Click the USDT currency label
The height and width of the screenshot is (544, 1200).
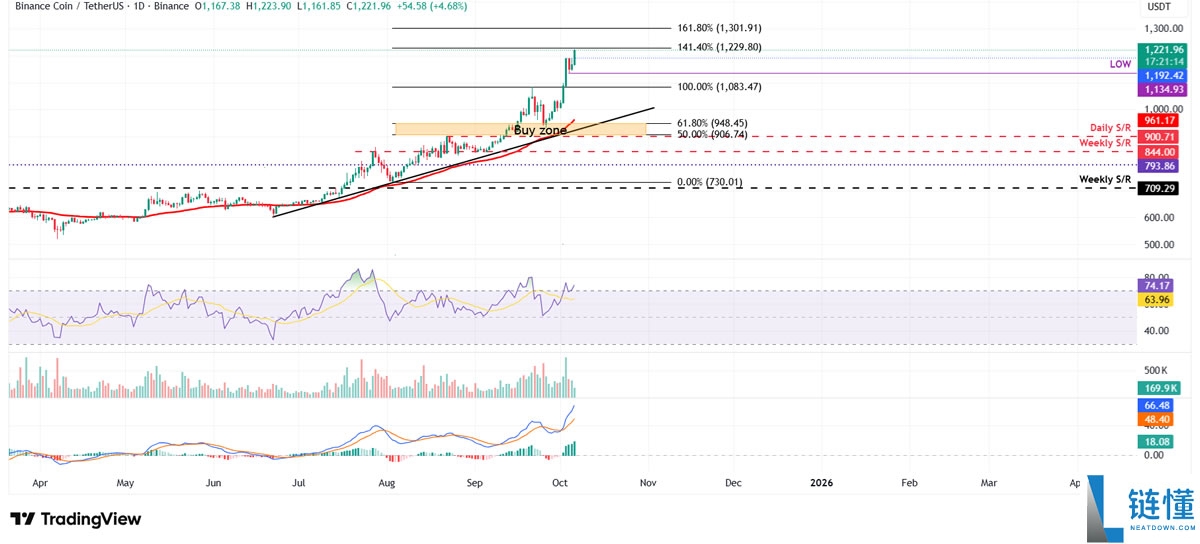pos(1158,7)
